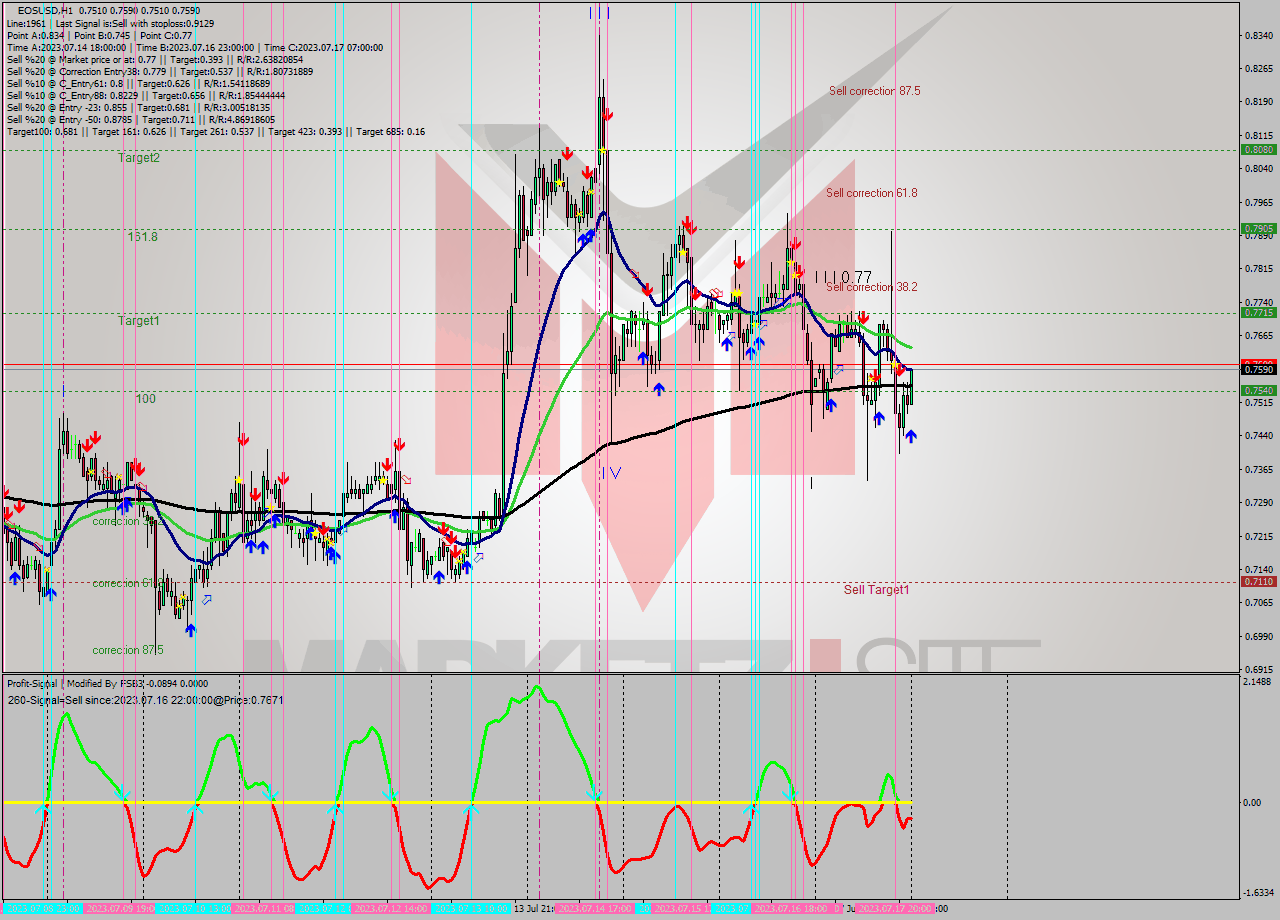This screenshot has height=920, width=1280.
Task: Click the 0.8115 price axis value
Action: (x=1258, y=135)
